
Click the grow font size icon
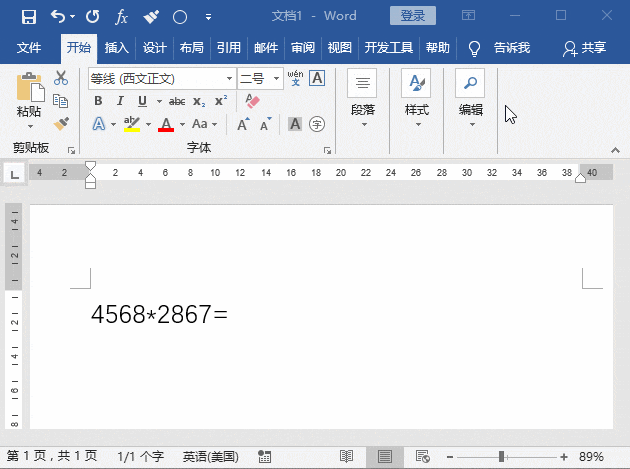243,124
